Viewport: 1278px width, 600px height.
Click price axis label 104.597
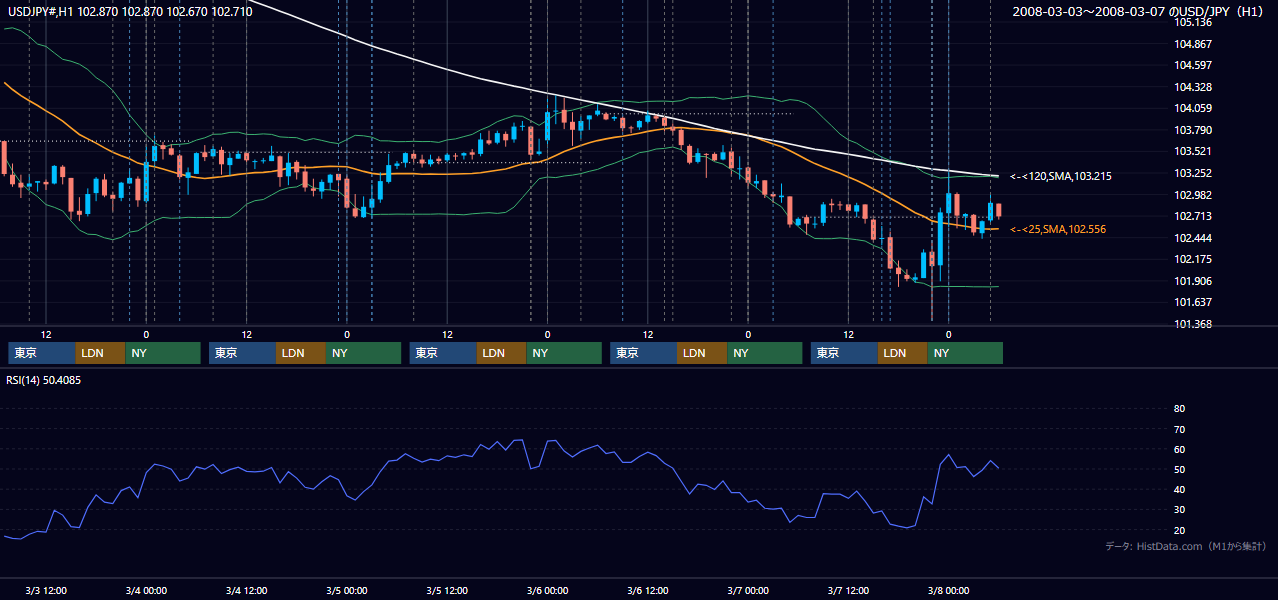coord(1193,65)
